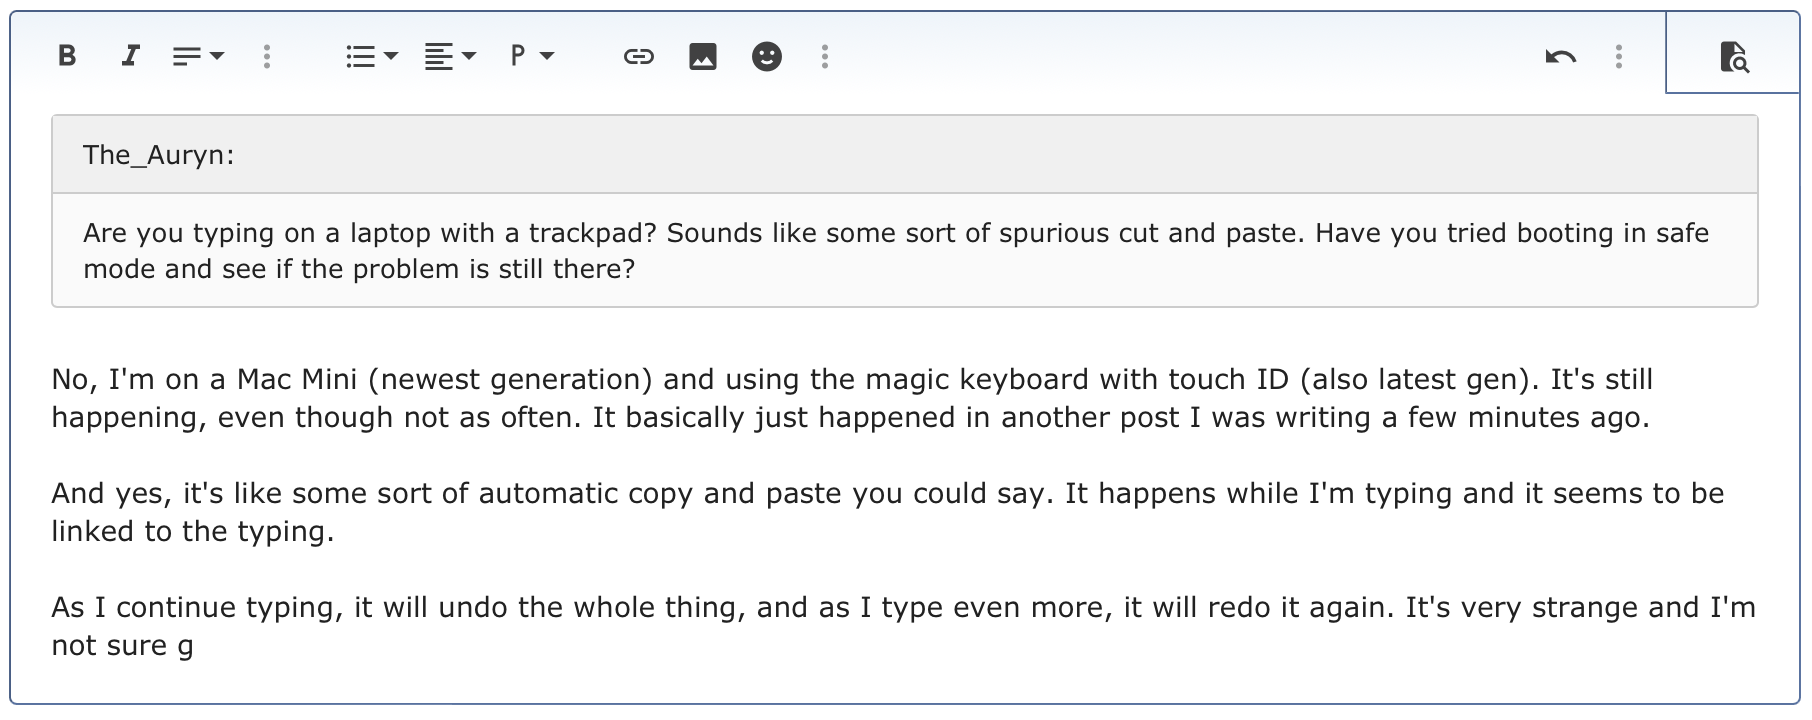Open the three-dot menu beside the smiley icon

(825, 56)
